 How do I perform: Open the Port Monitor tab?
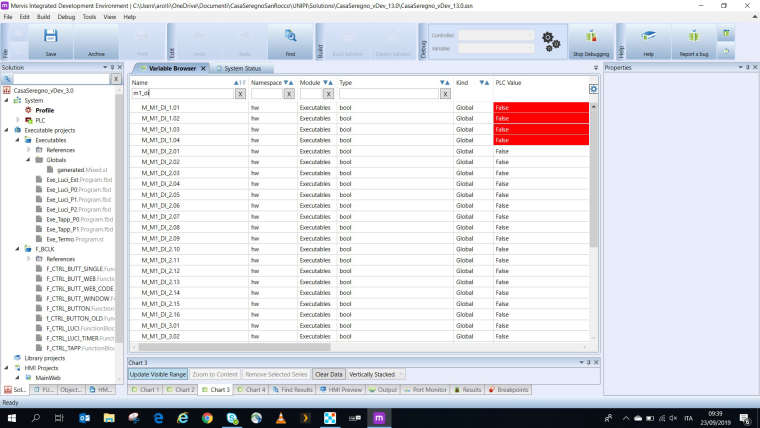[425, 390]
